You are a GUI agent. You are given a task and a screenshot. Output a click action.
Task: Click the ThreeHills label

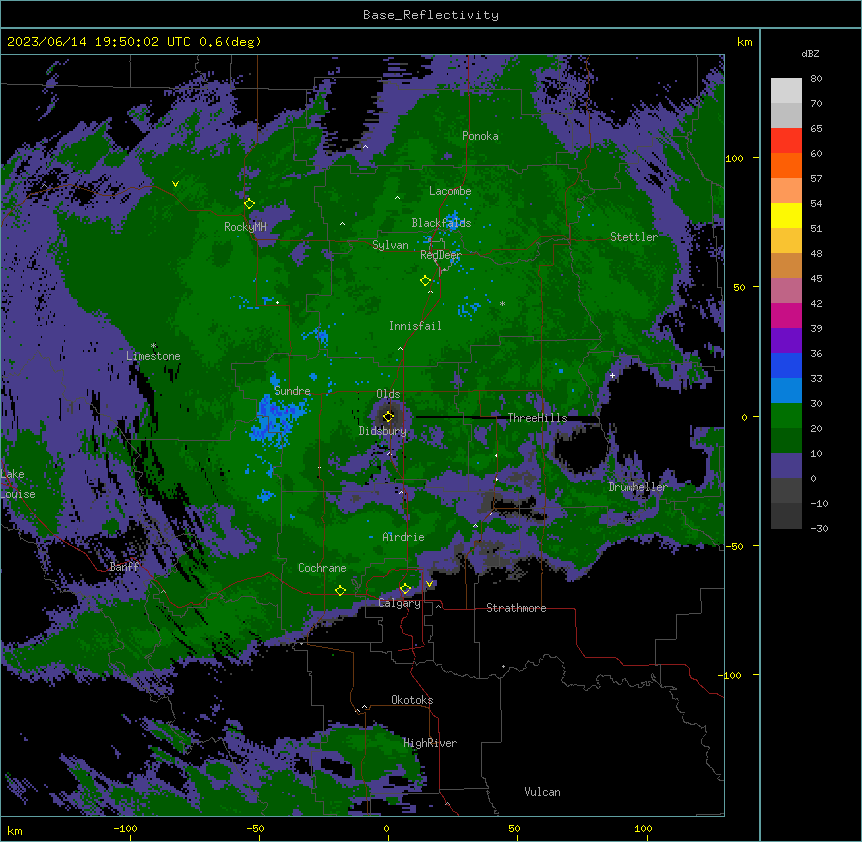(x=537, y=418)
